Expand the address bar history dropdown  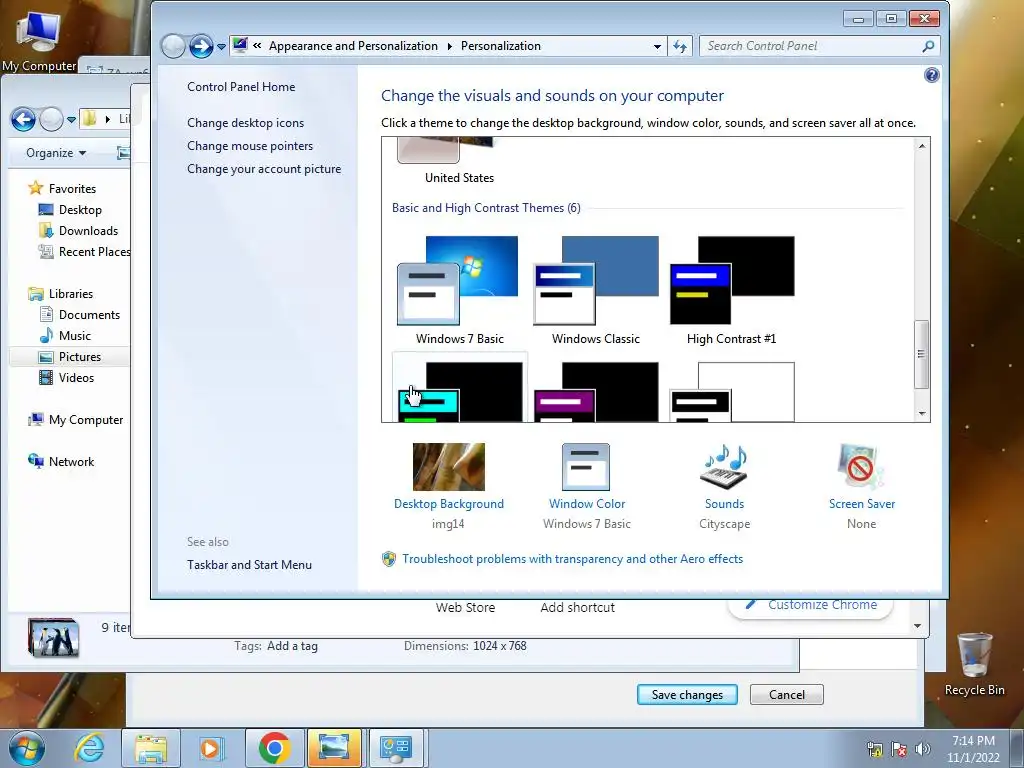pyautogui.click(x=657, y=46)
